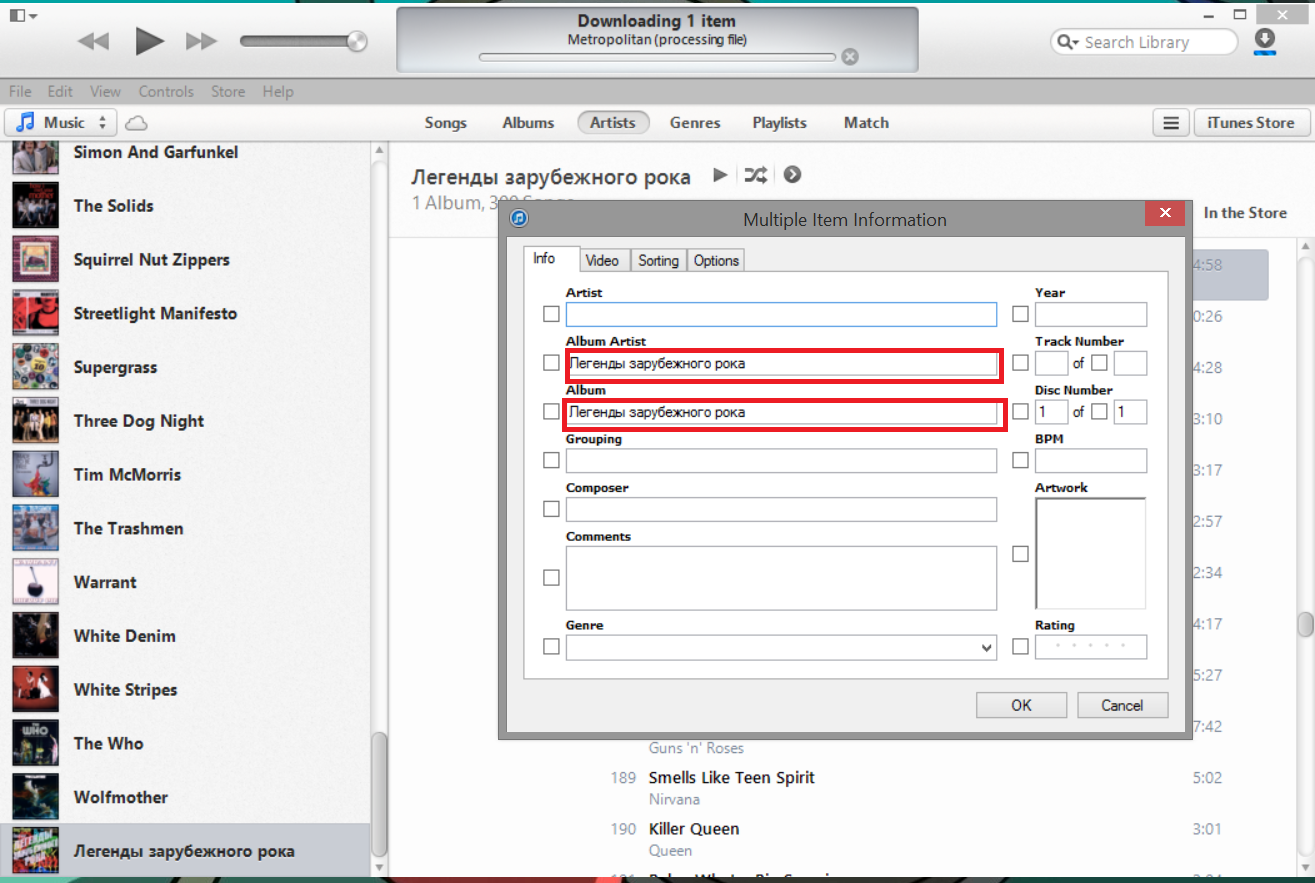Expand the Genre dropdown arrow

pyautogui.click(x=987, y=648)
